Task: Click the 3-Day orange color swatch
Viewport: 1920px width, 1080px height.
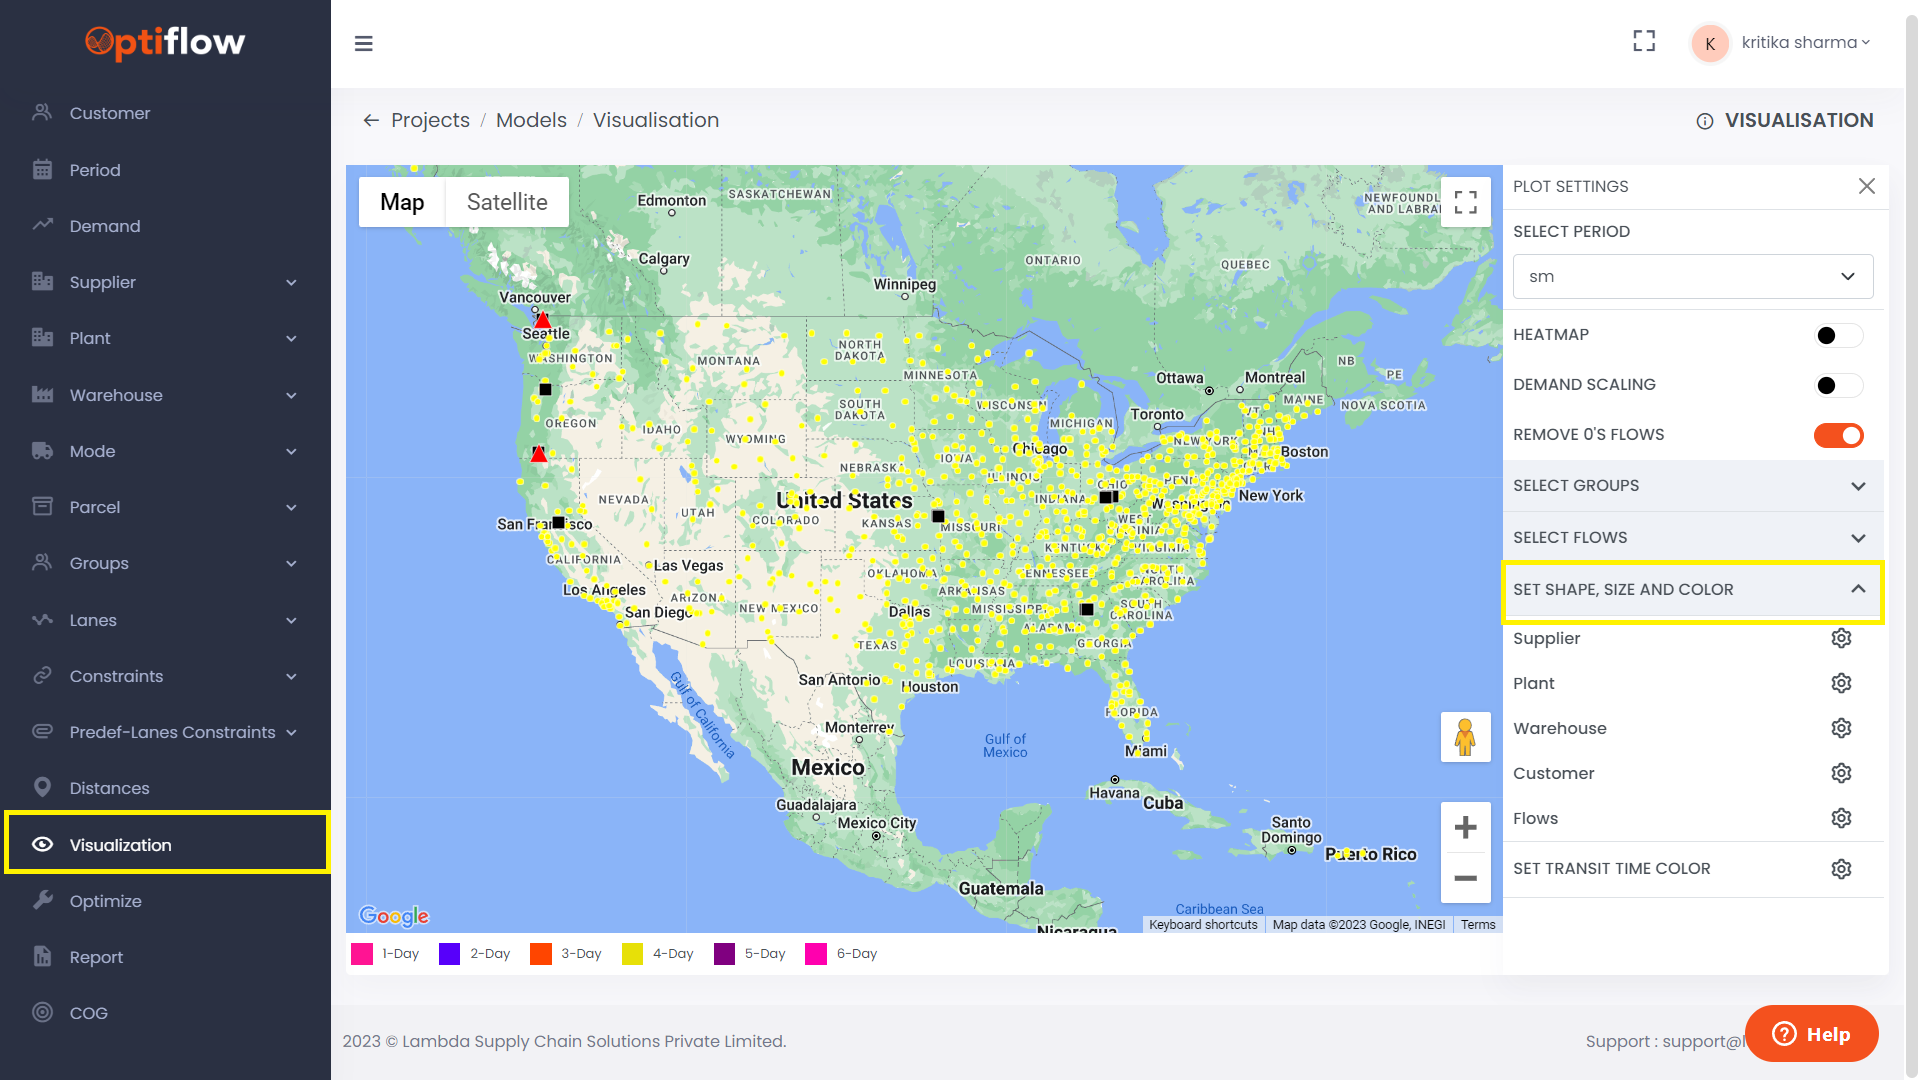Action: tap(541, 954)
